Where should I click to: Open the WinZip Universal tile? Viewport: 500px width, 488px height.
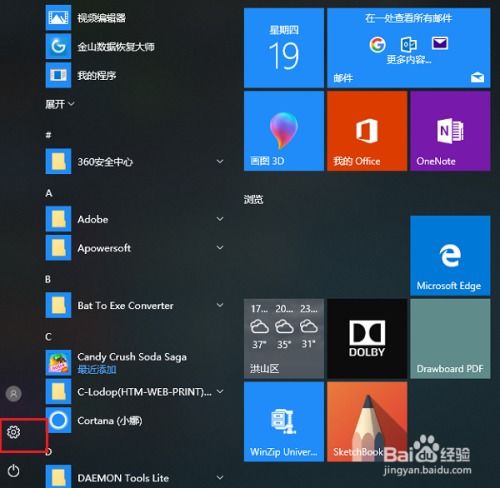click(284, 422)
